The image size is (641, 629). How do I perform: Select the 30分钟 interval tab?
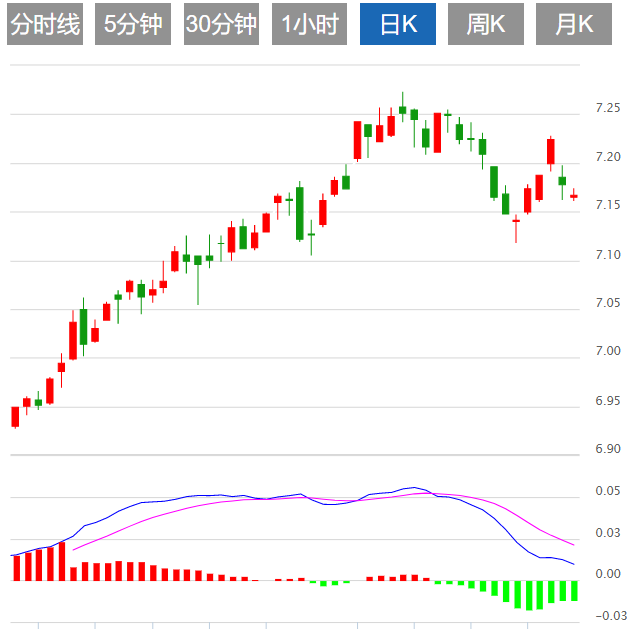point(221,24)
